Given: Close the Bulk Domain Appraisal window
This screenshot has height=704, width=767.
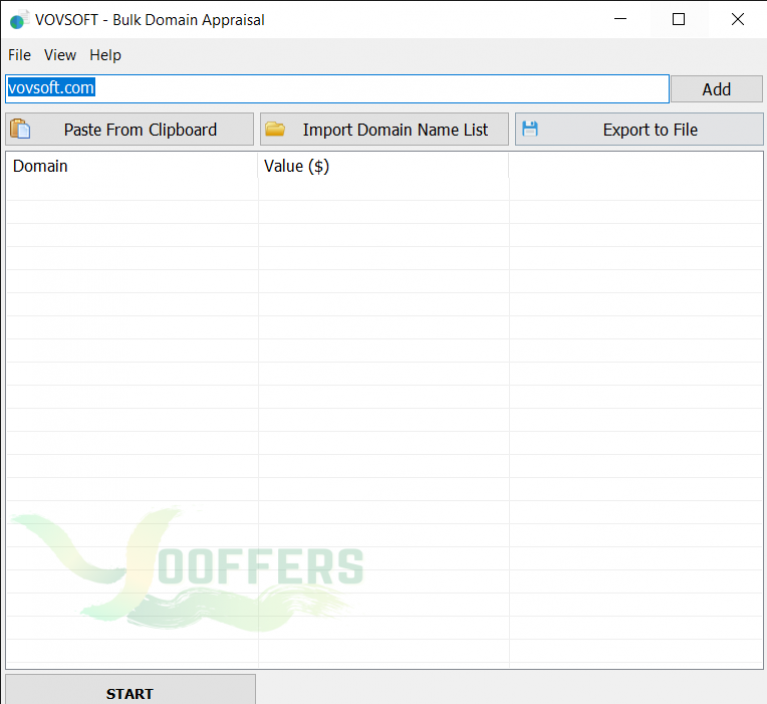Looking at the screenshot, I should (x=737, y=19).
